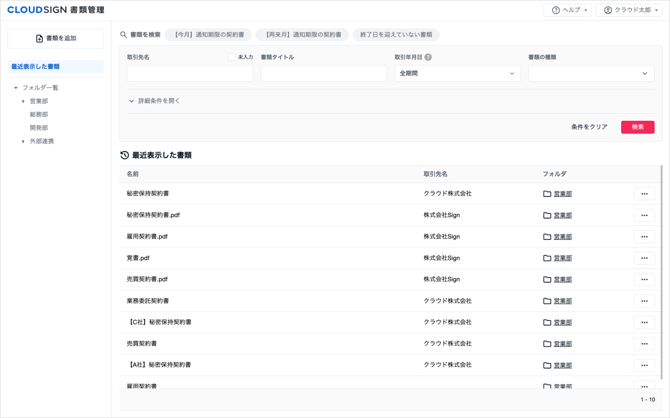Click the 1 - 10 pagination text
670x418 pixels.
click(647, 400)
